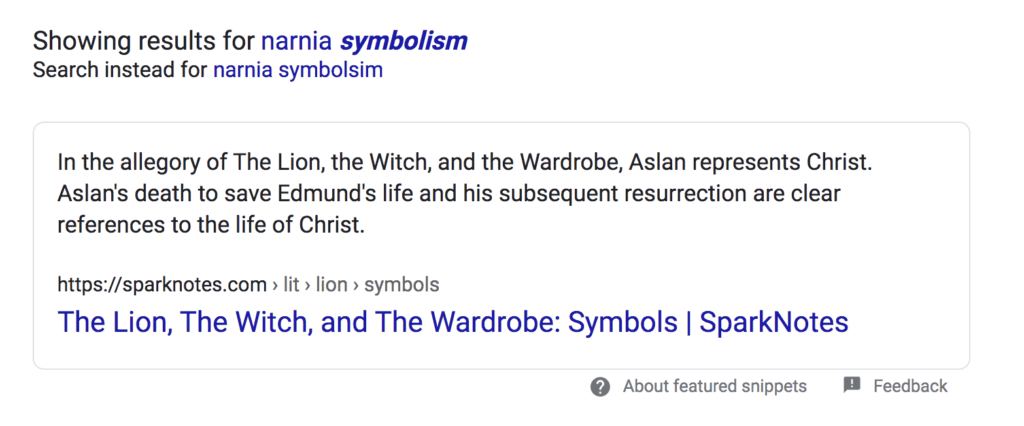Click the 'references to the life of Christ' line
The height and width of the screenshot is (426, 1024).
[x=210, y=225]
